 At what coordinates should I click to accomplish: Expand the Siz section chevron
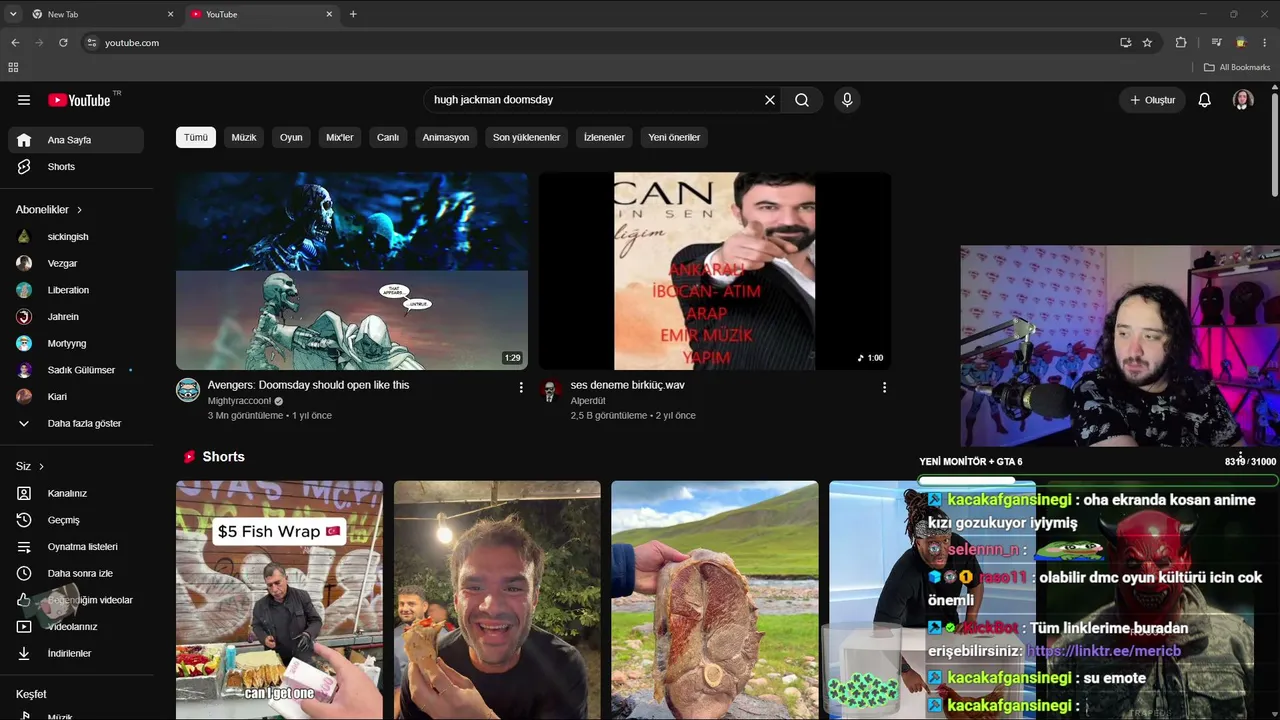click(x=41, y=466)
